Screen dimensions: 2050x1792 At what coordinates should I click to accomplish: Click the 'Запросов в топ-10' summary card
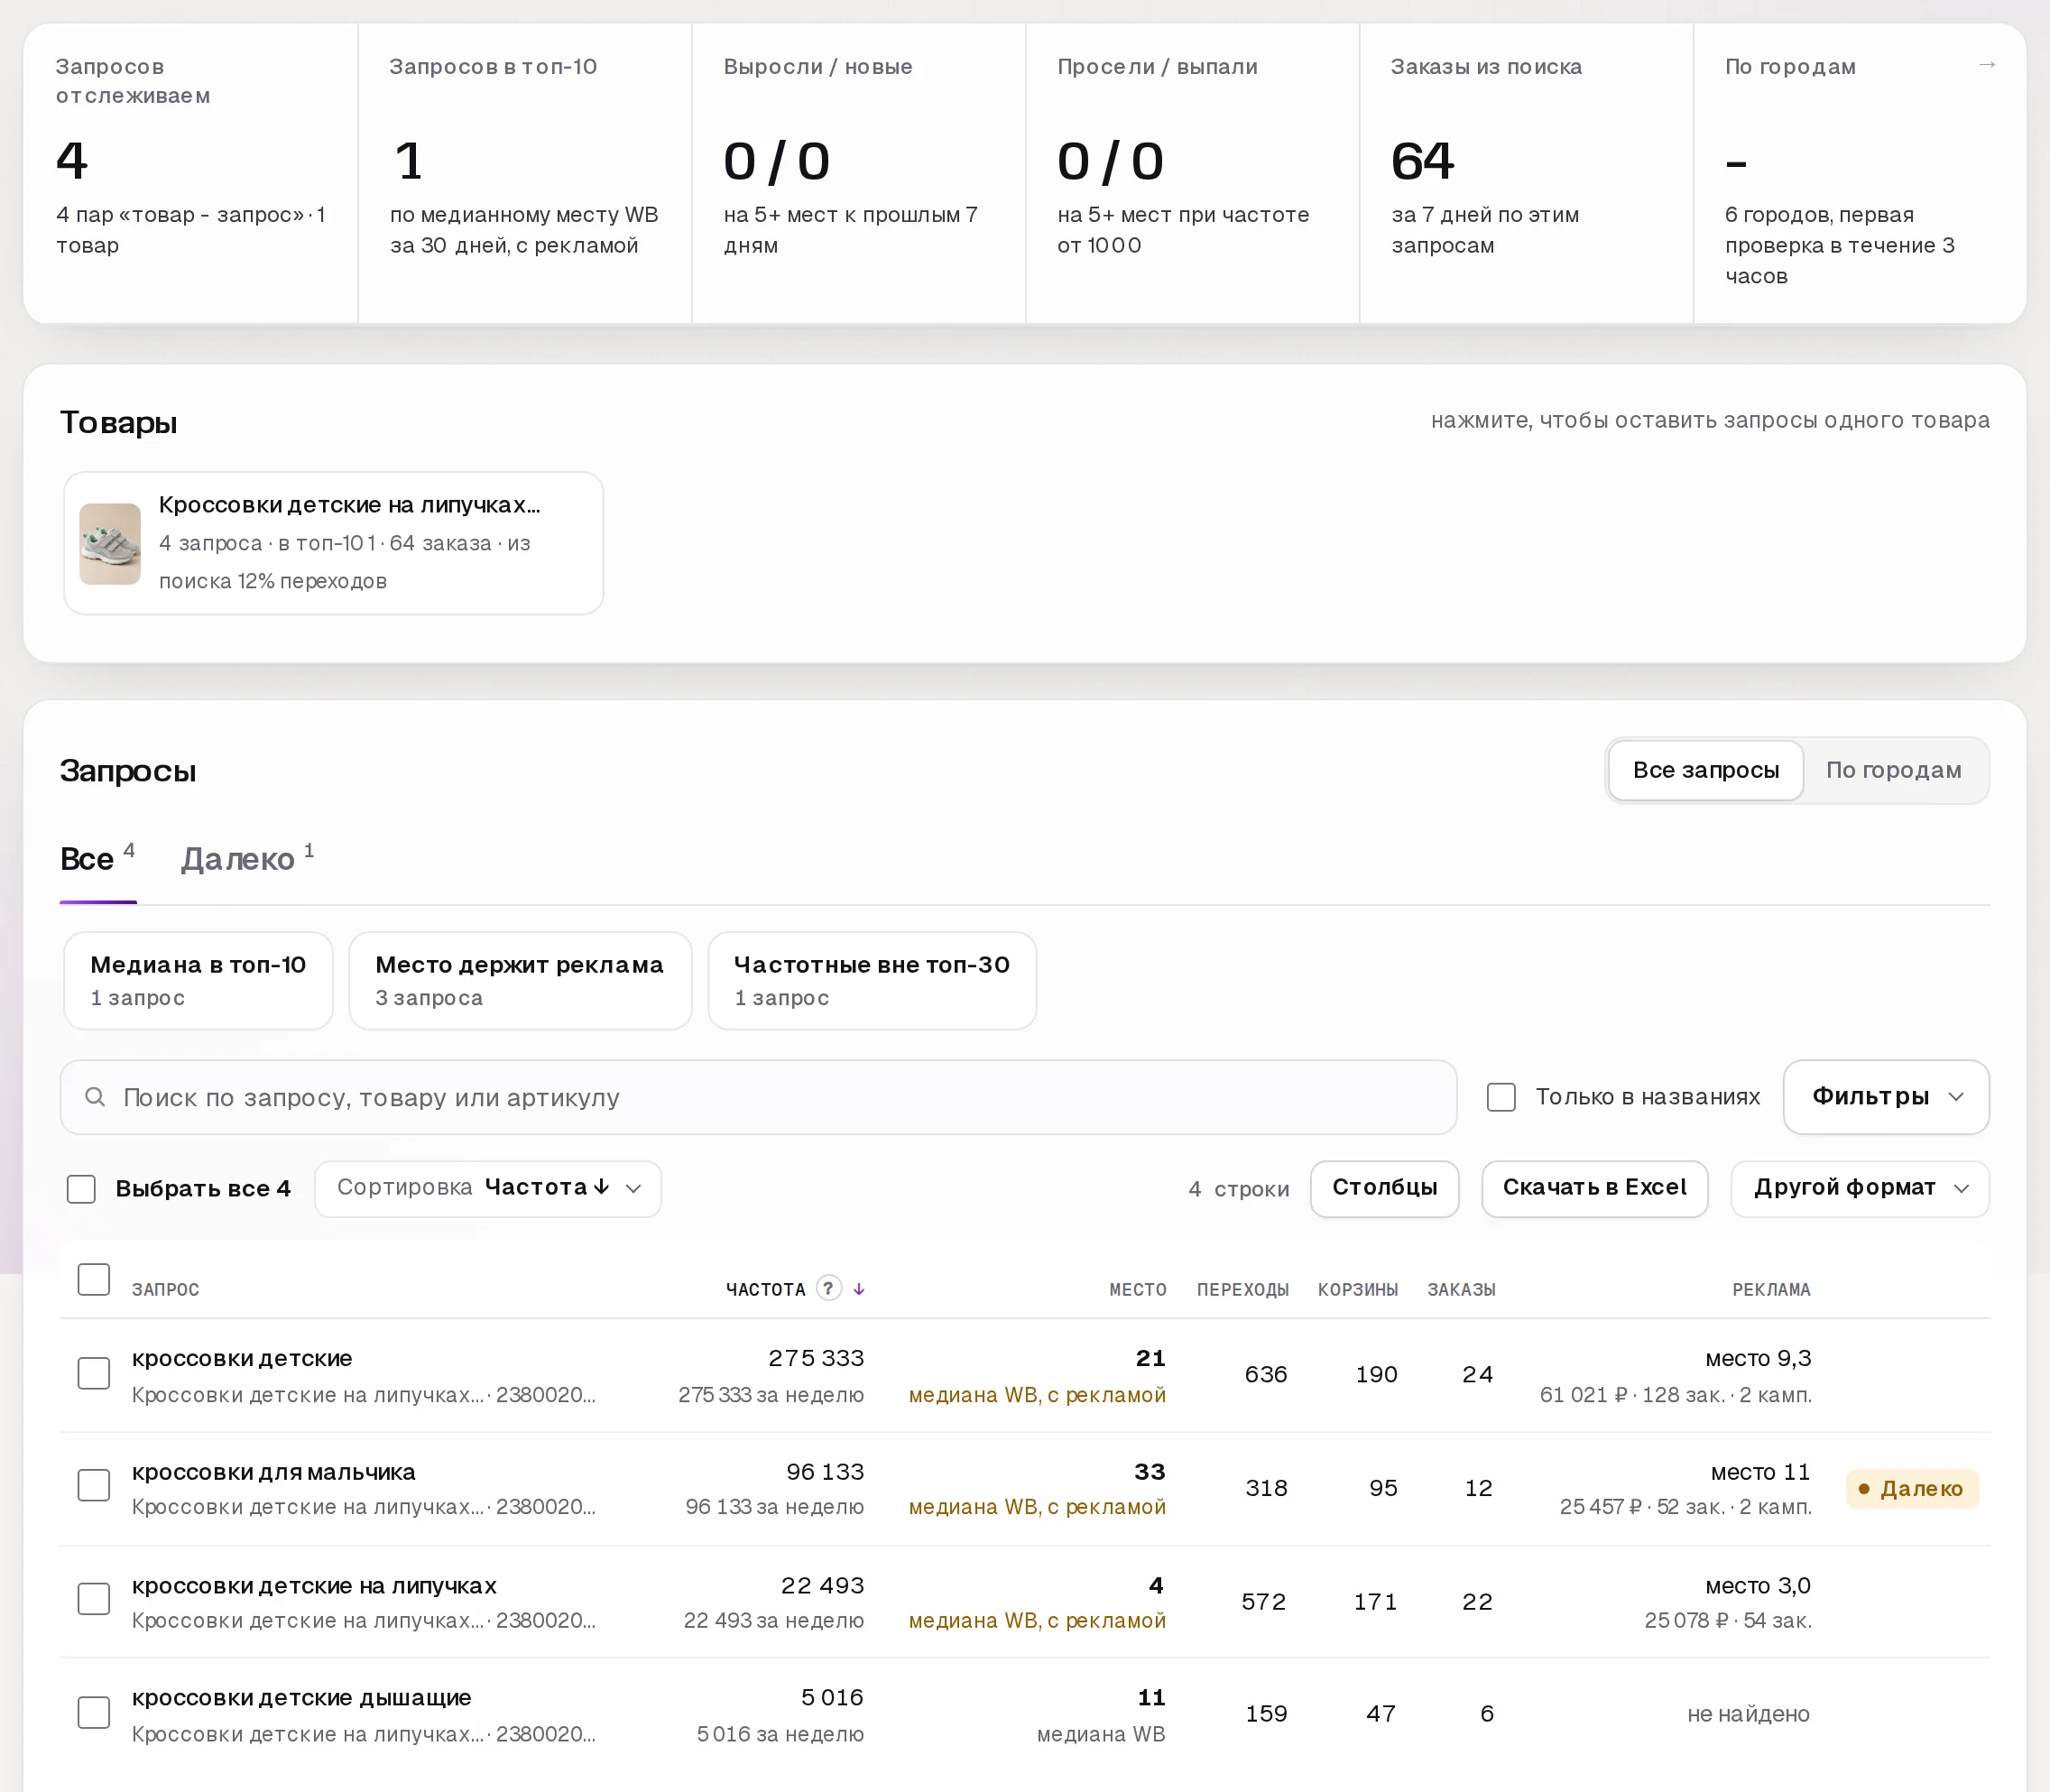524,173
